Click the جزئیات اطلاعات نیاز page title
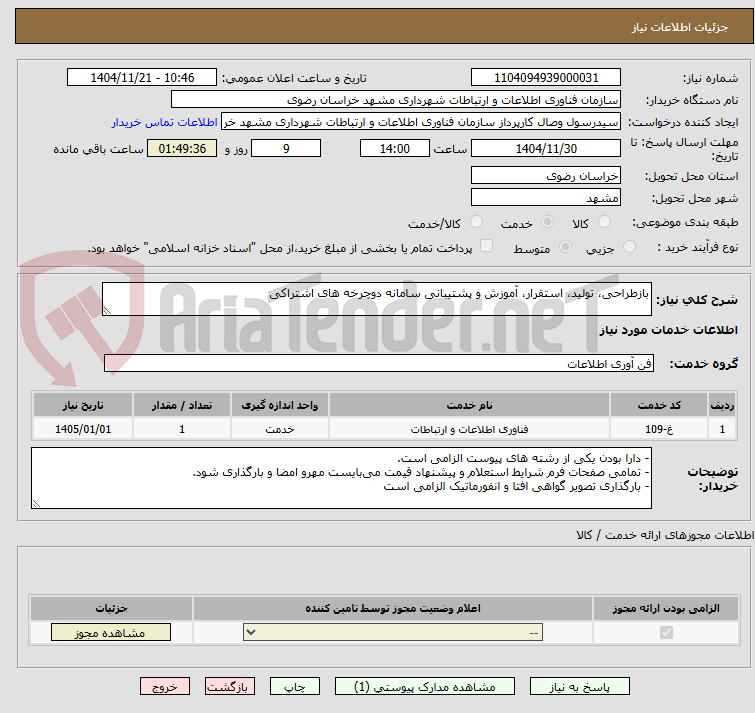 point(680,27)
